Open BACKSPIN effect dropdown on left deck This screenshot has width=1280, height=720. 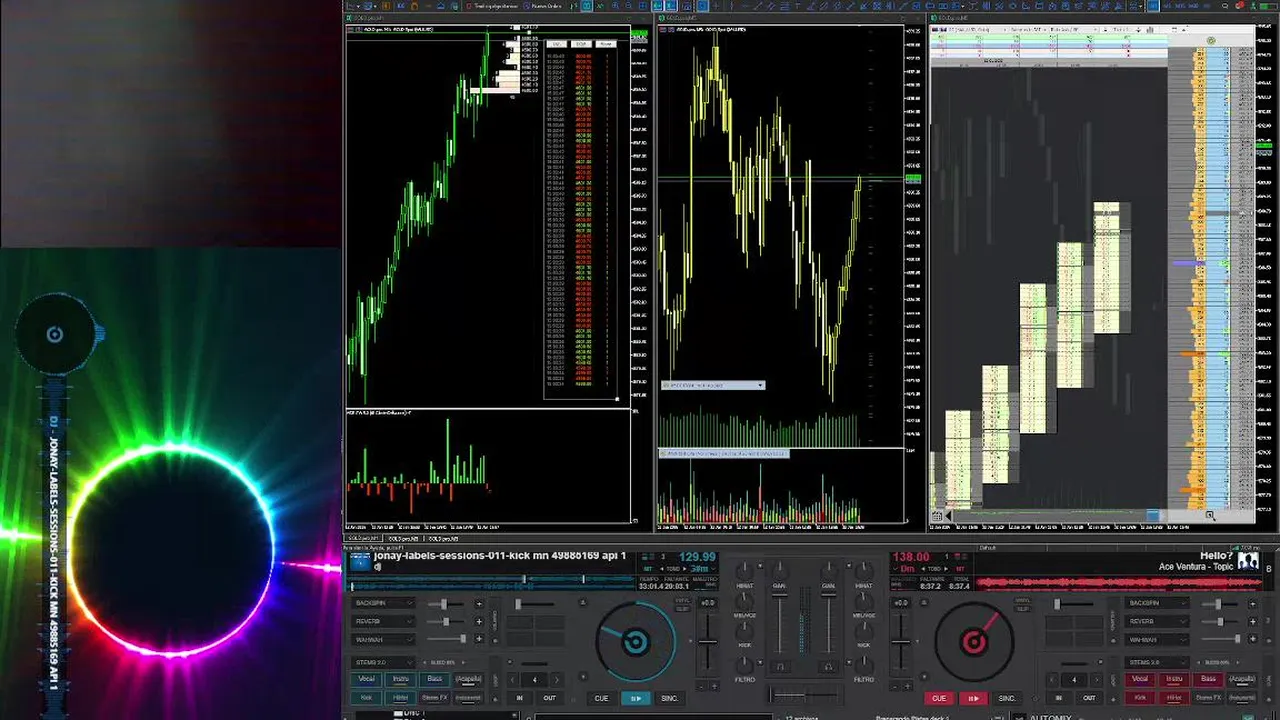(x=383, y=603)
